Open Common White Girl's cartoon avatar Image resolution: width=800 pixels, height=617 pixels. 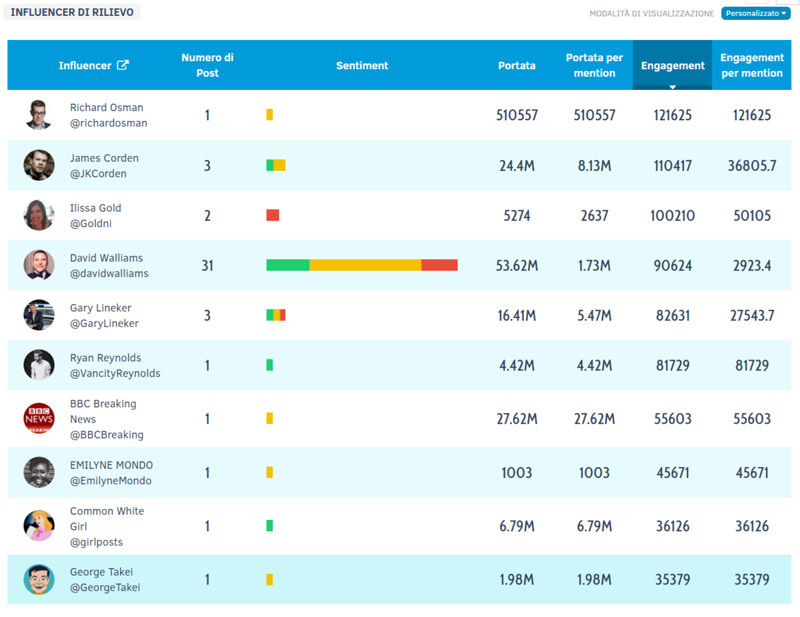tap(39, 526)
